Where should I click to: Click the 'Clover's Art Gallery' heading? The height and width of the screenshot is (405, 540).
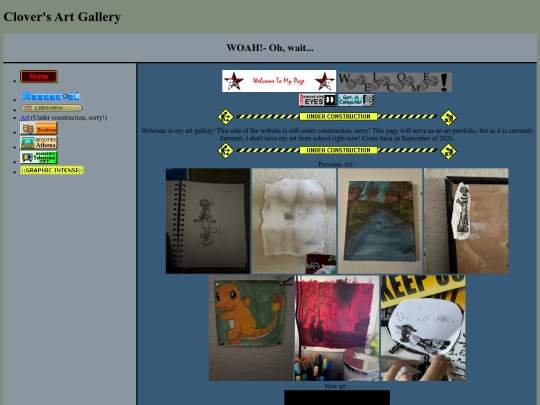[x=62, y=17]
